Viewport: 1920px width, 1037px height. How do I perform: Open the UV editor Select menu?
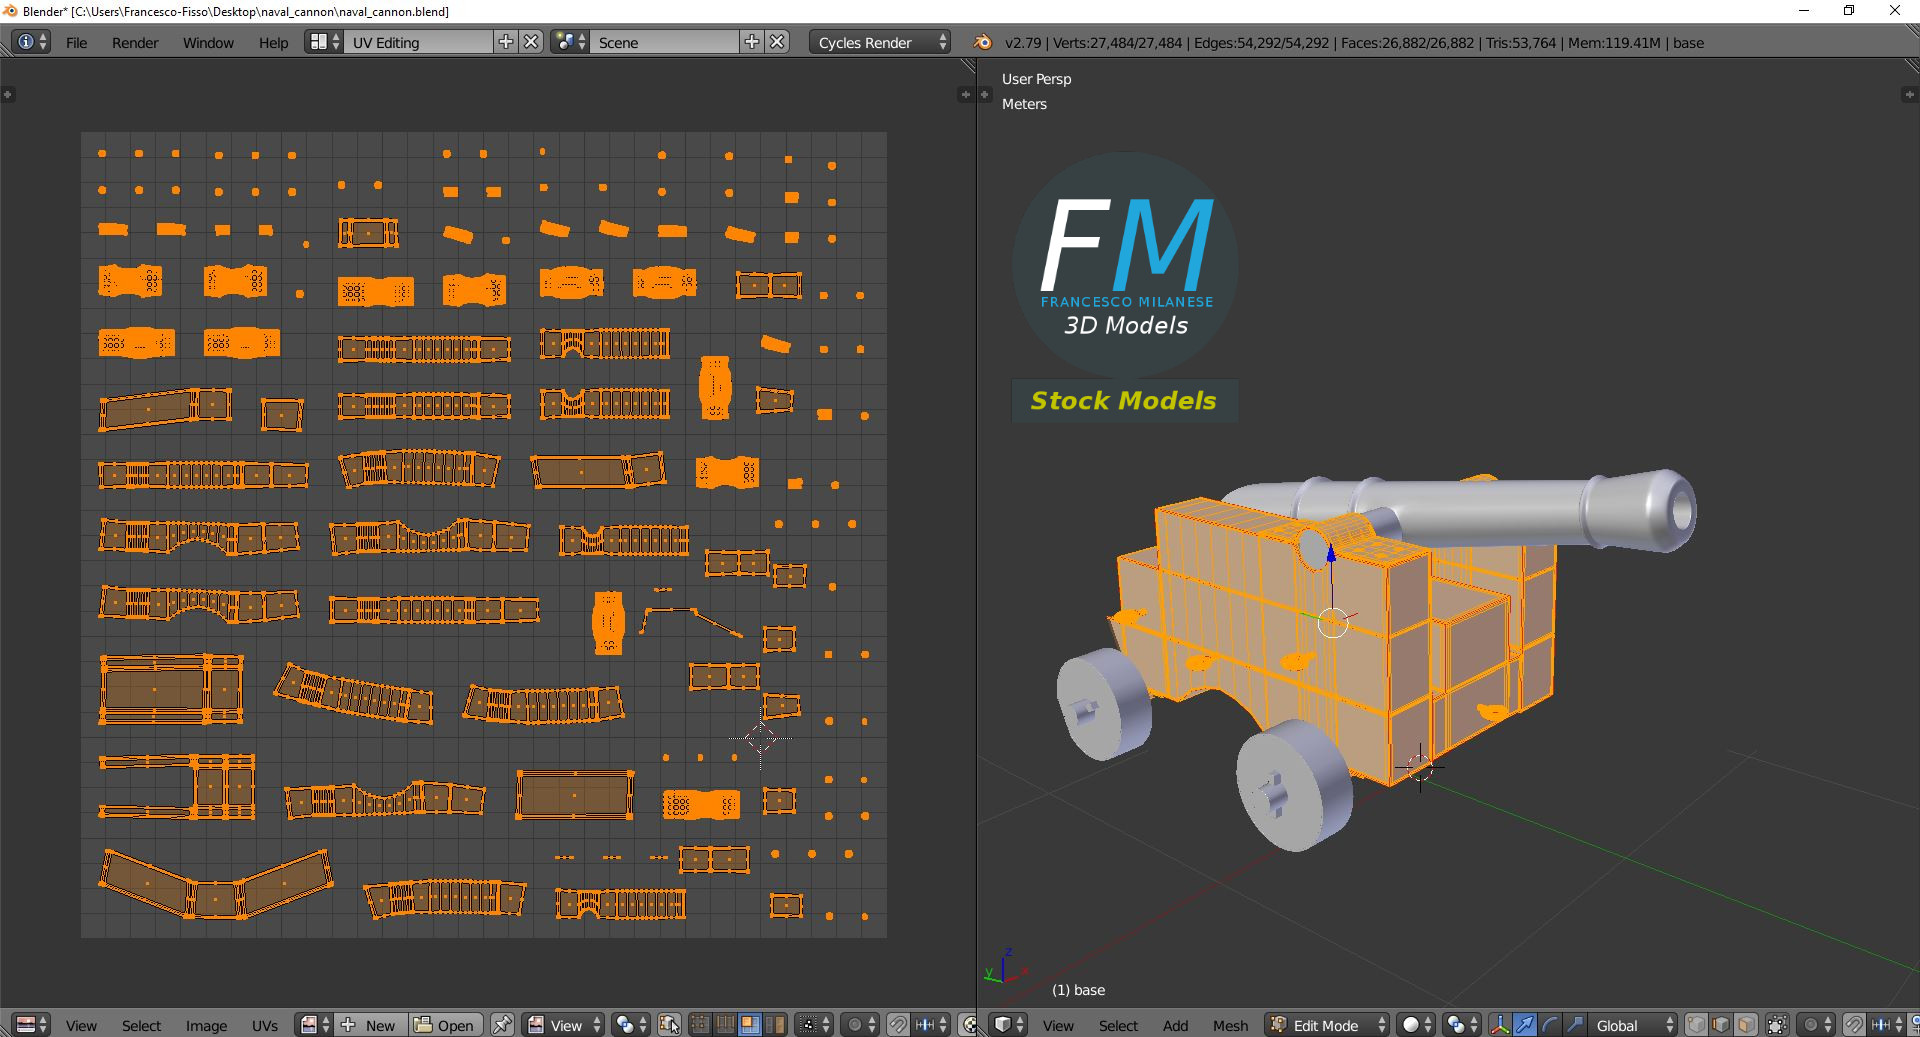[141, 1026]
